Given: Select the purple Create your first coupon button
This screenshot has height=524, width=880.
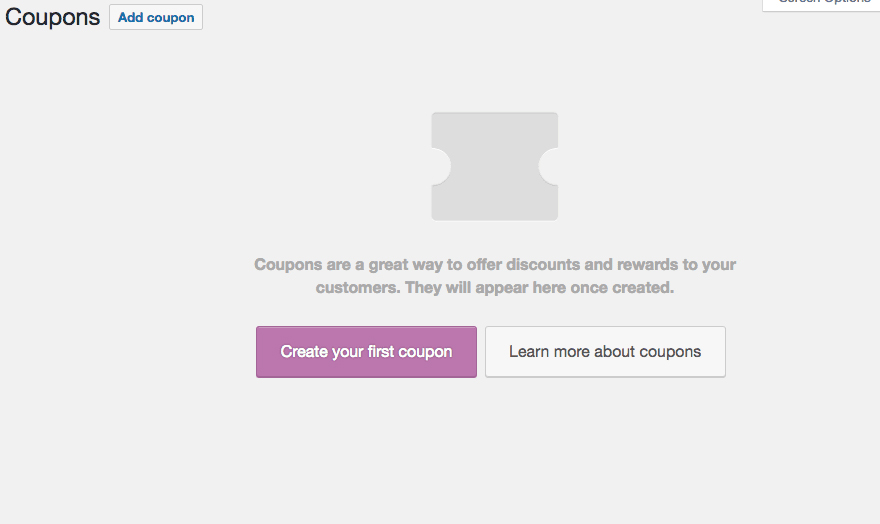Looking at the screenshot, I should [x=366, y=352].
